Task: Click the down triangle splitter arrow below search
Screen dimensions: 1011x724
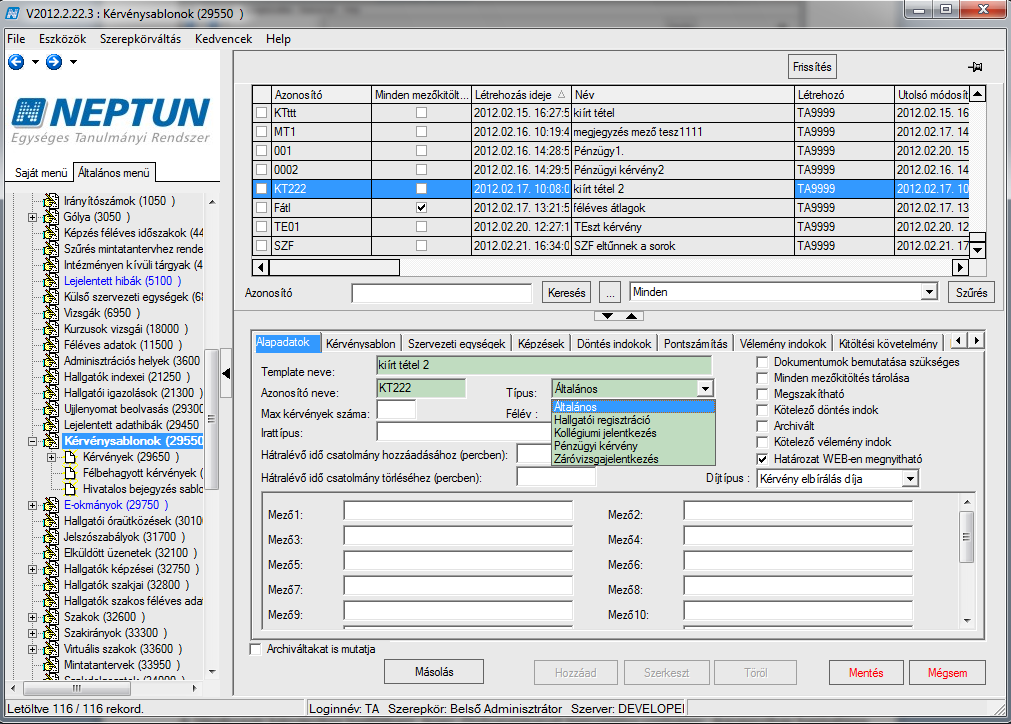Action: coord(607,316)
